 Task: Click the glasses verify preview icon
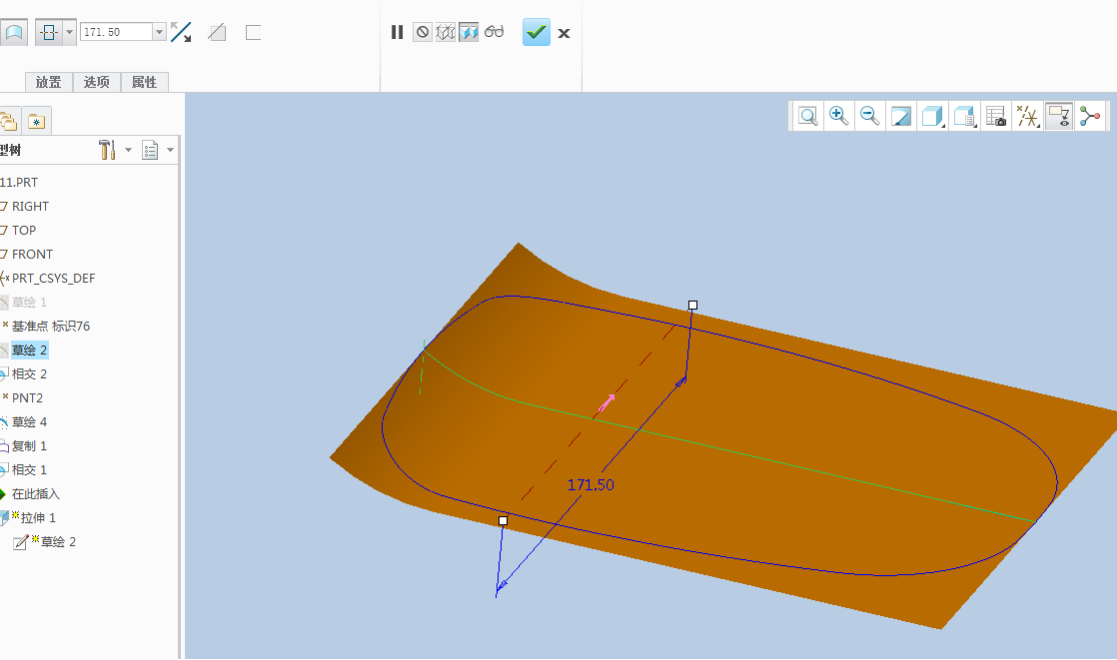pyautogui.click(x=494, y=31)
